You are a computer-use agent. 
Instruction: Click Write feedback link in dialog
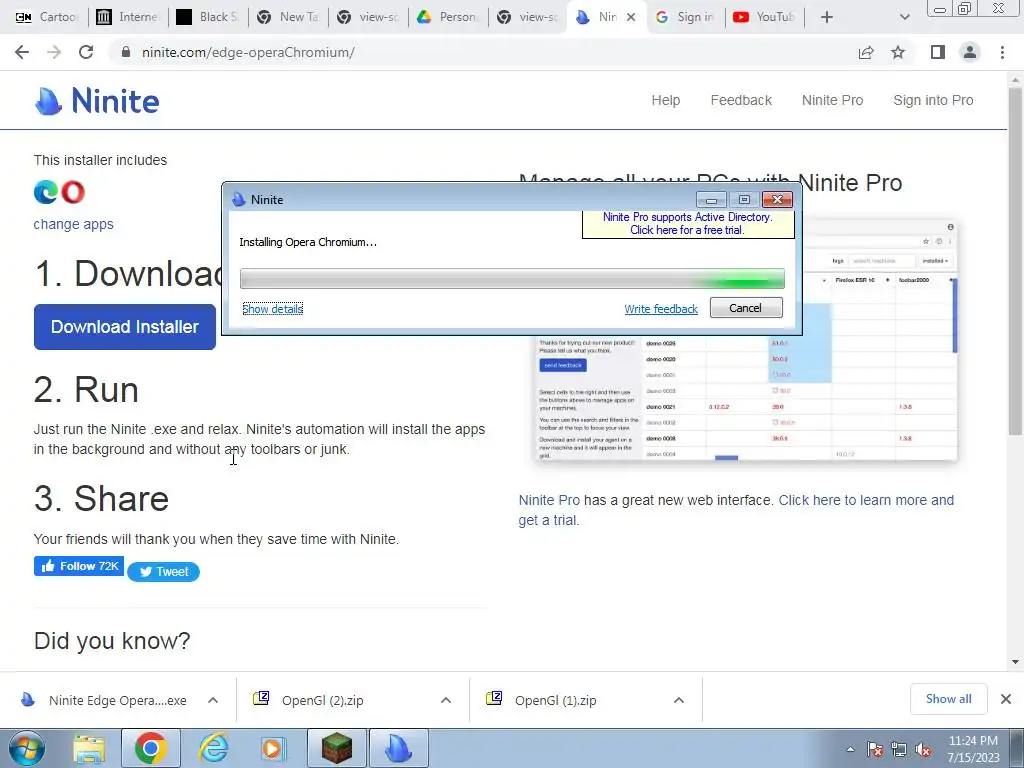(x=661, y=309)
